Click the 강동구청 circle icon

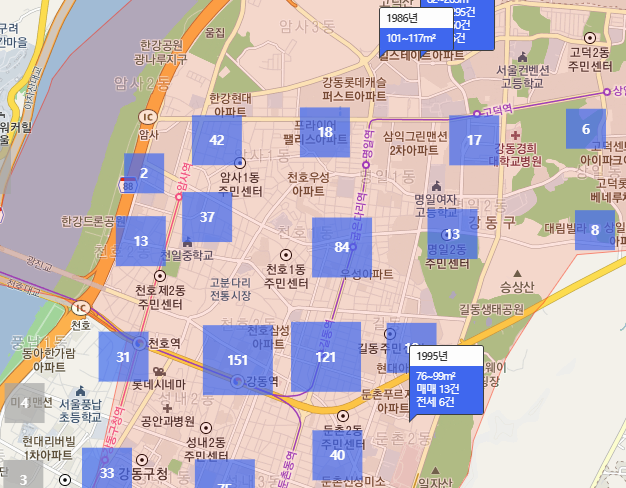tap(142, 460)
